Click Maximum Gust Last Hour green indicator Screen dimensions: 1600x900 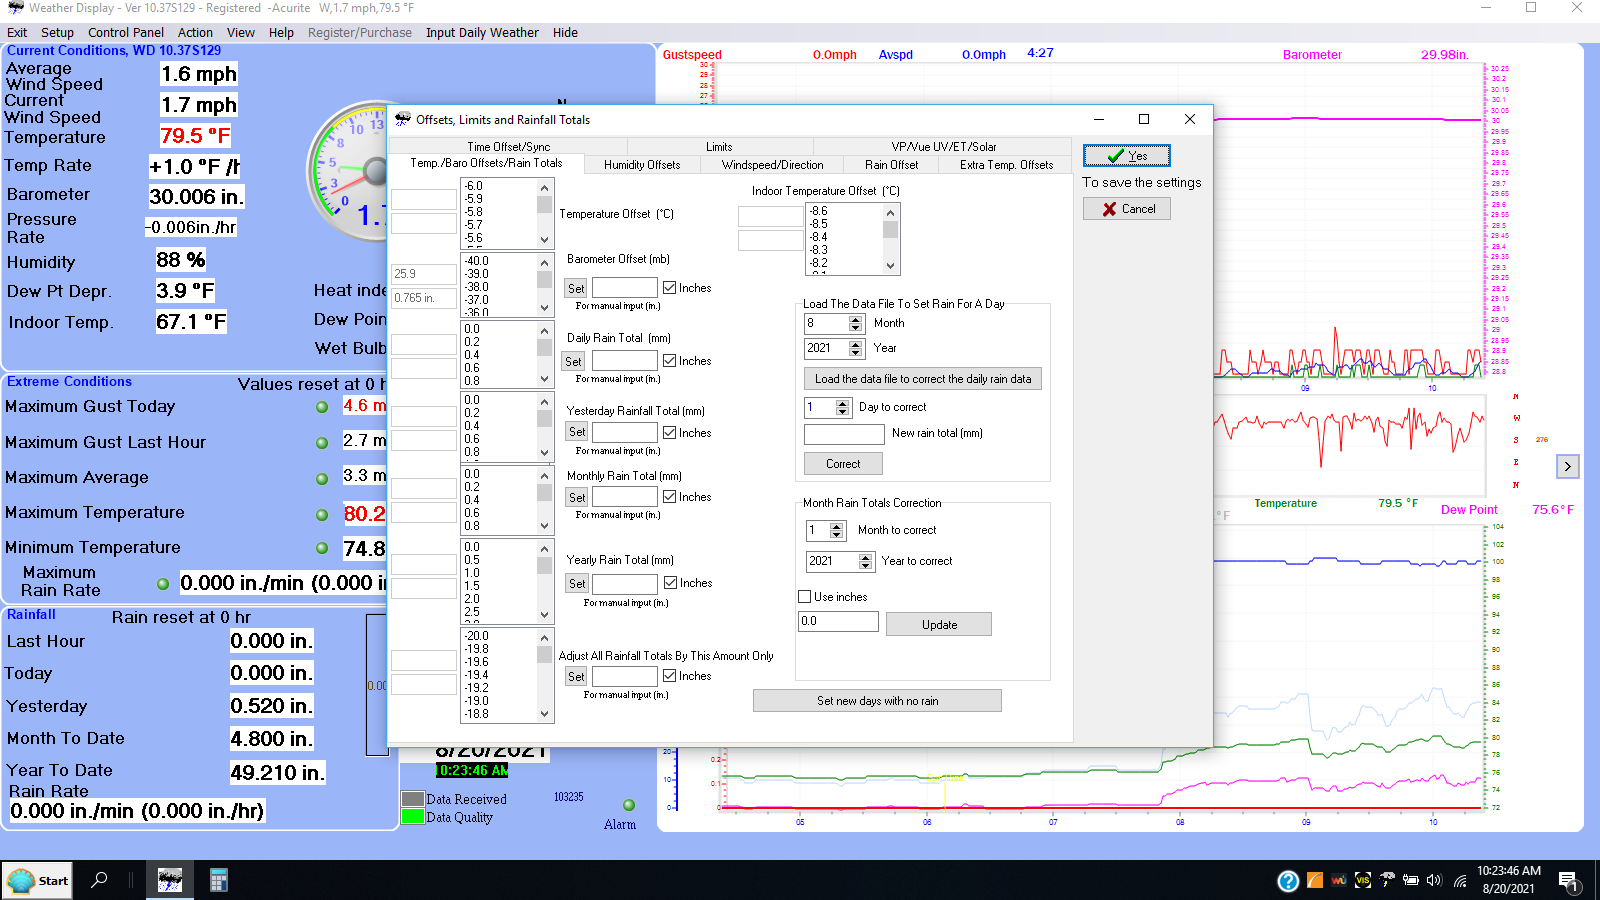click(x=322, y=443)
